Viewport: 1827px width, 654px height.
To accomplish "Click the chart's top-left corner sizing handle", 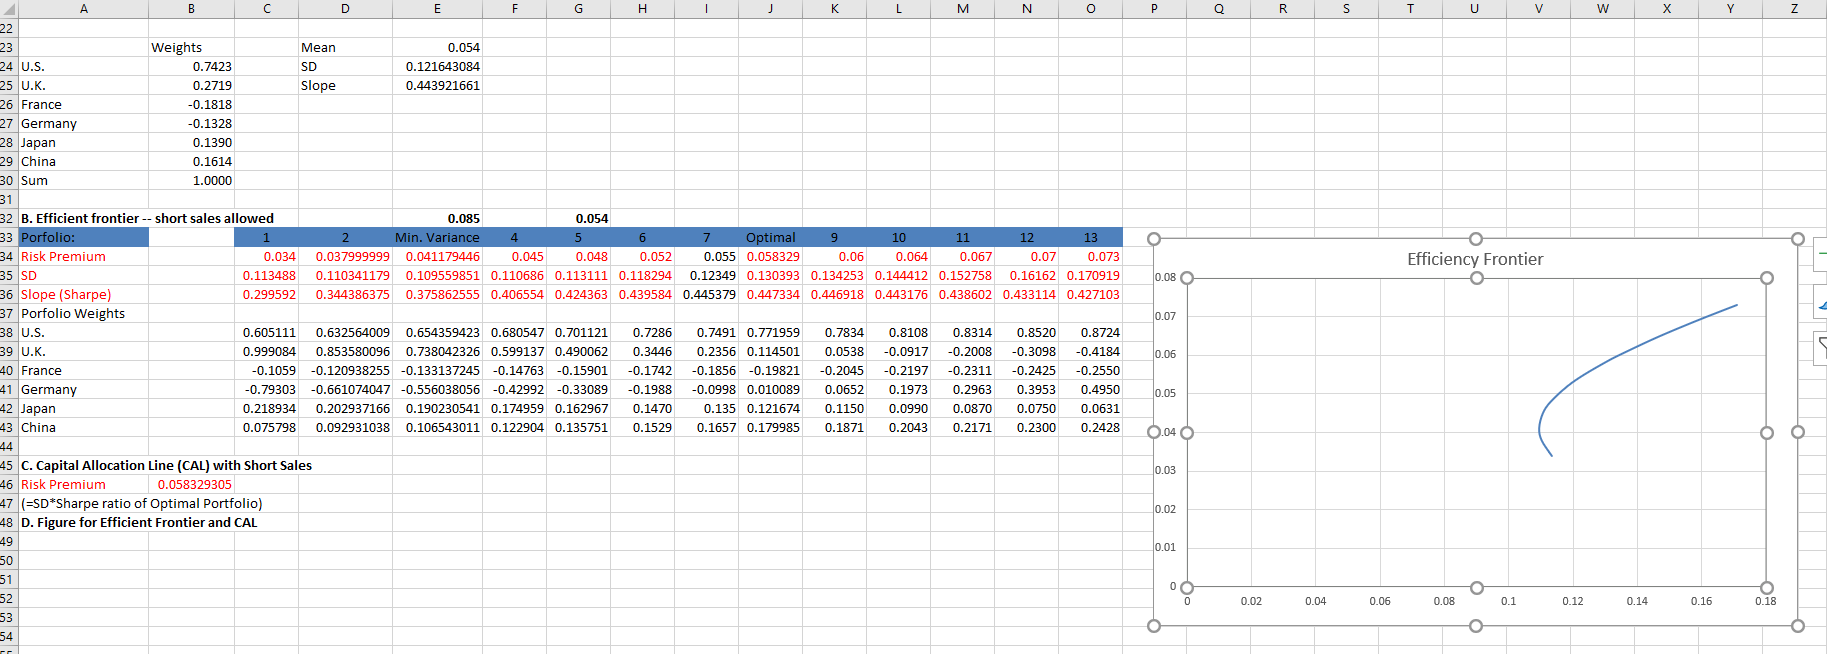I will [x=1154, y=239].
